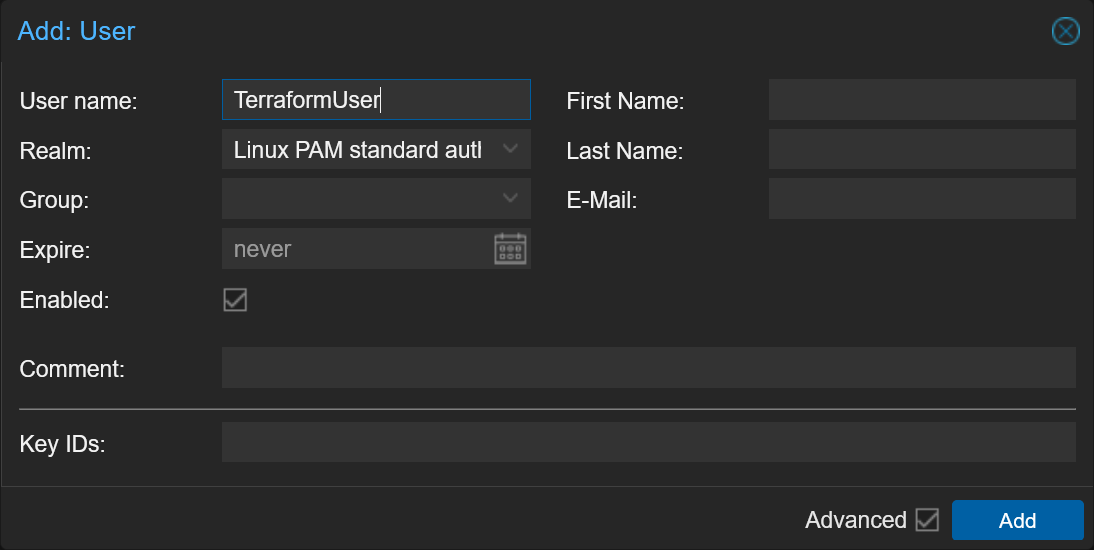Click into the First Name field
This screenshot has width=1094, height=550.
[x=922, y=100]
